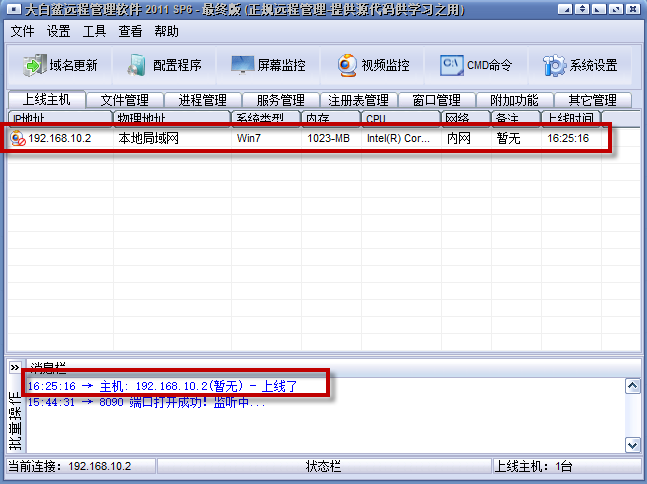Open the 工具 menu

94,31
